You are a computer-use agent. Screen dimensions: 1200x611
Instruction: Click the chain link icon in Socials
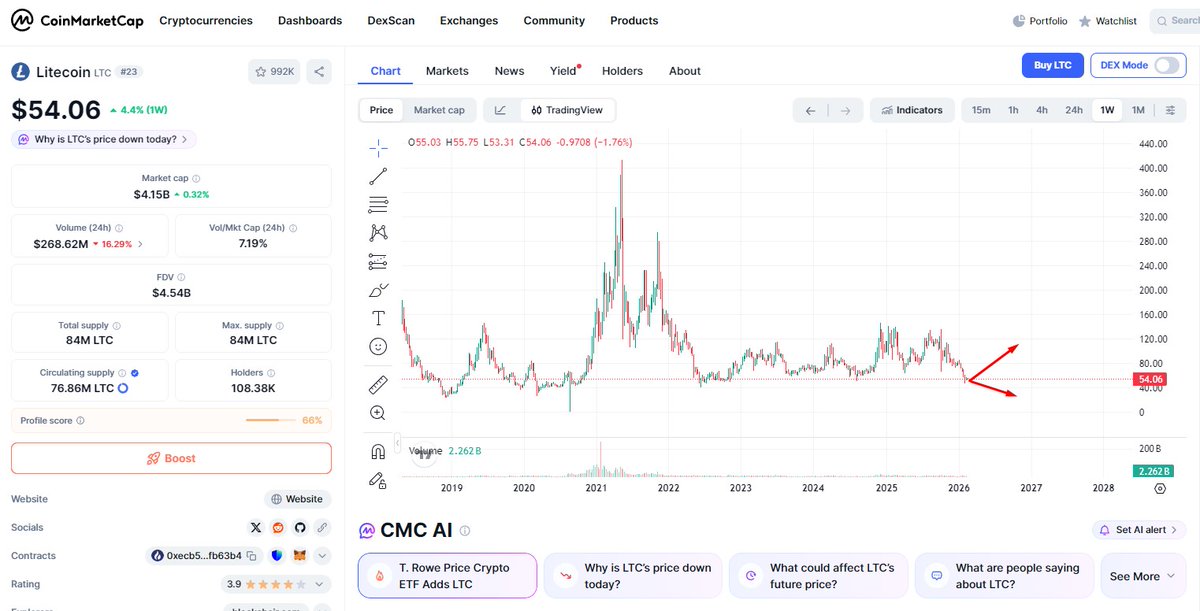(x=322, y=527)
